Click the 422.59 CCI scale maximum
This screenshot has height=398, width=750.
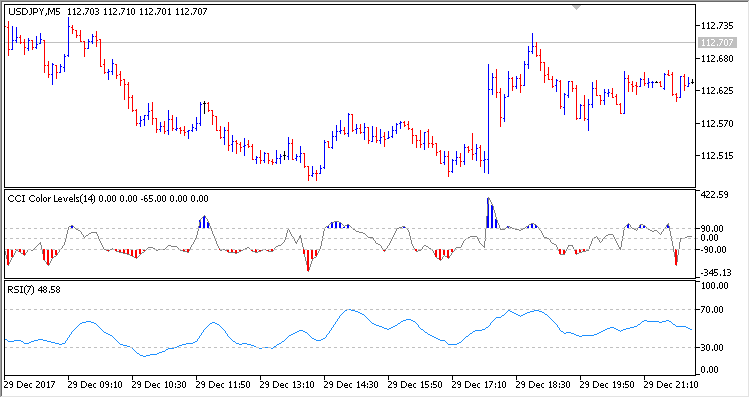[714, 195]
